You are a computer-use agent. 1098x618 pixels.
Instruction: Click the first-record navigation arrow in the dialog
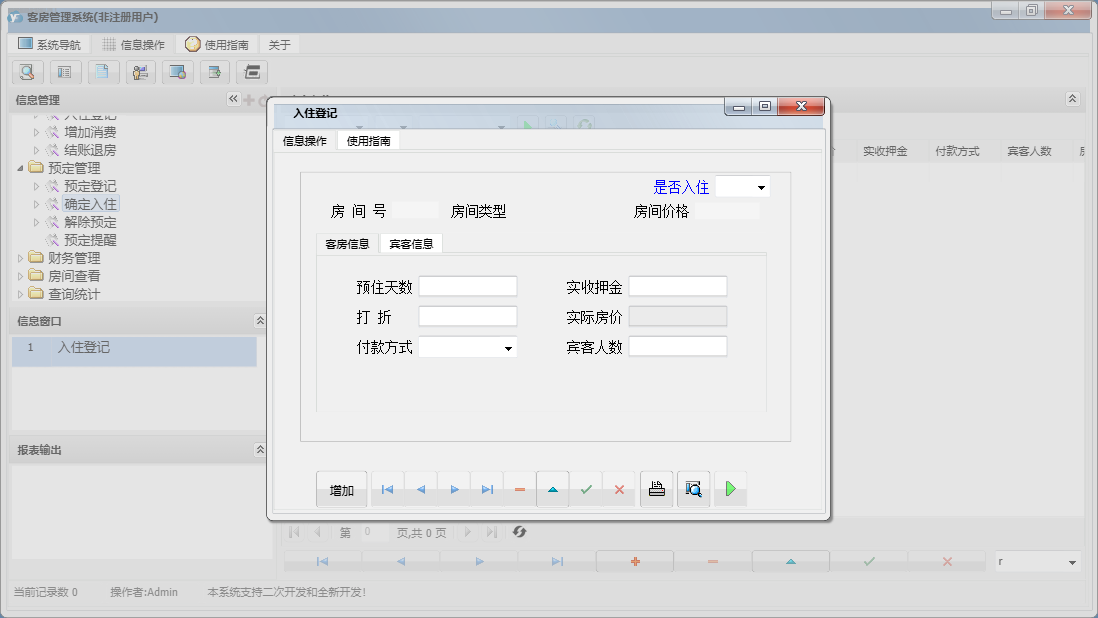(387, 489)
